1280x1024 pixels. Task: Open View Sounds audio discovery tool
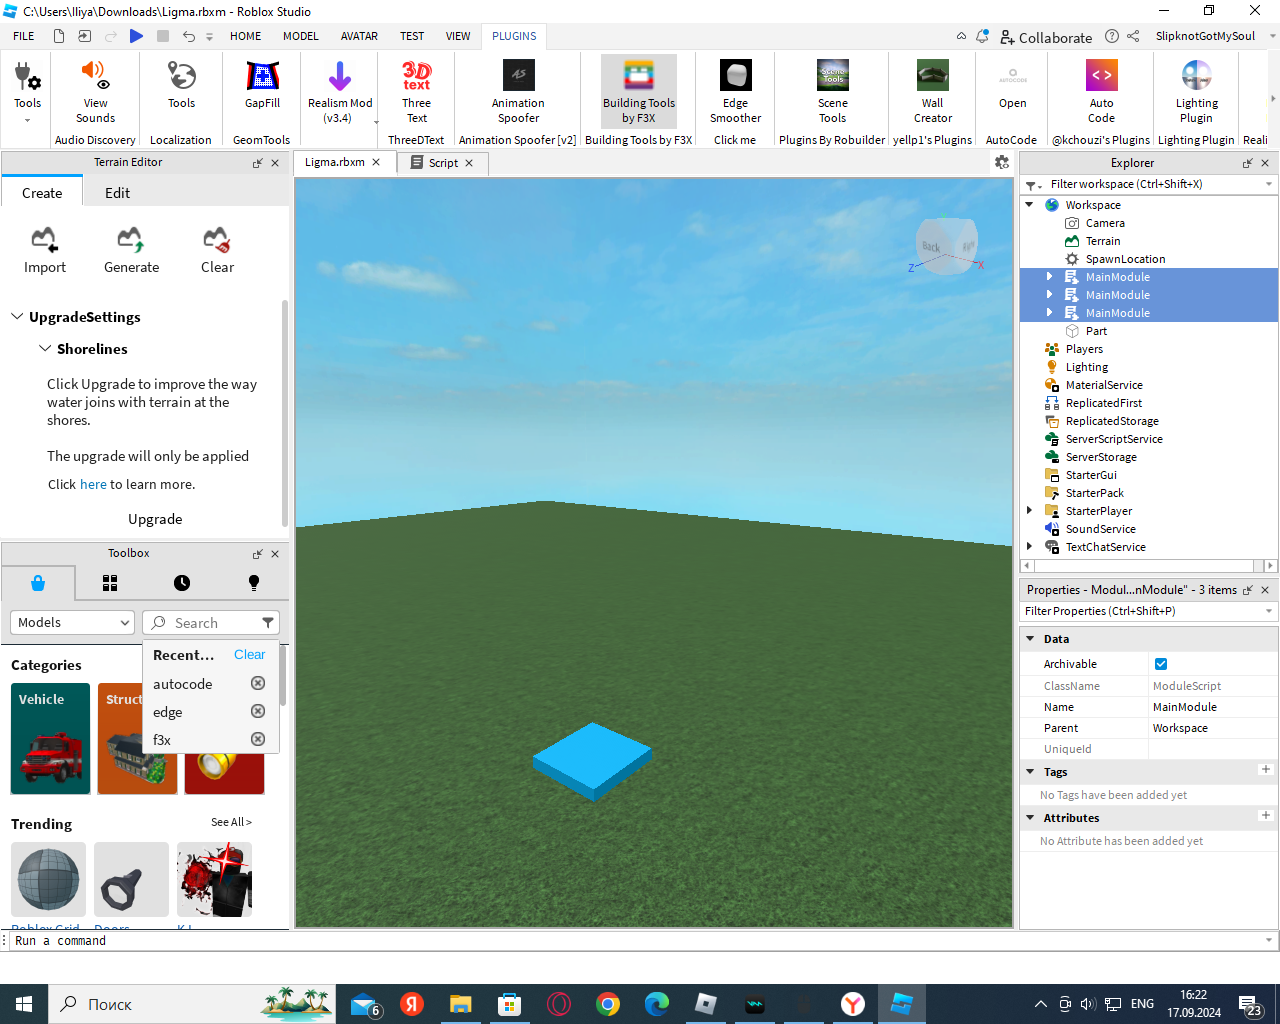[x=95, y=92]
